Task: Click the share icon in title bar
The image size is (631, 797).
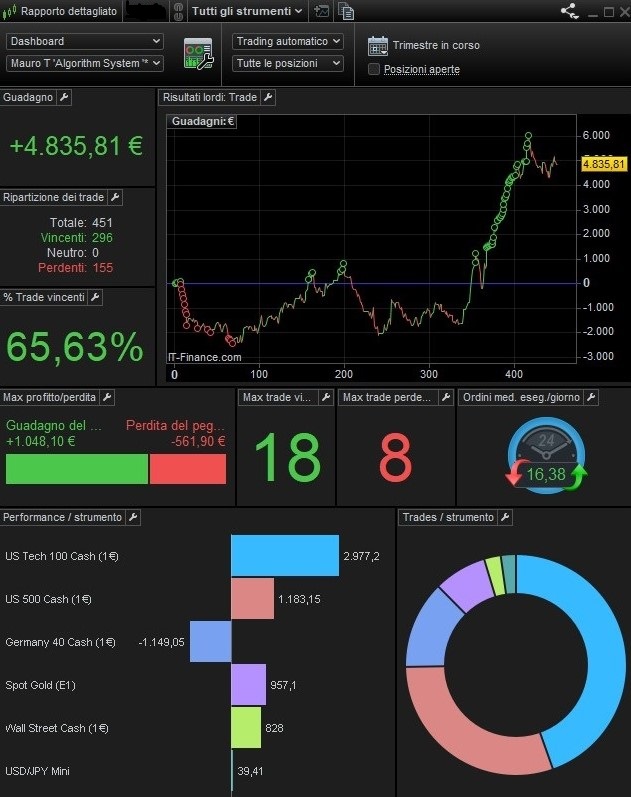Action: point(569,11)
